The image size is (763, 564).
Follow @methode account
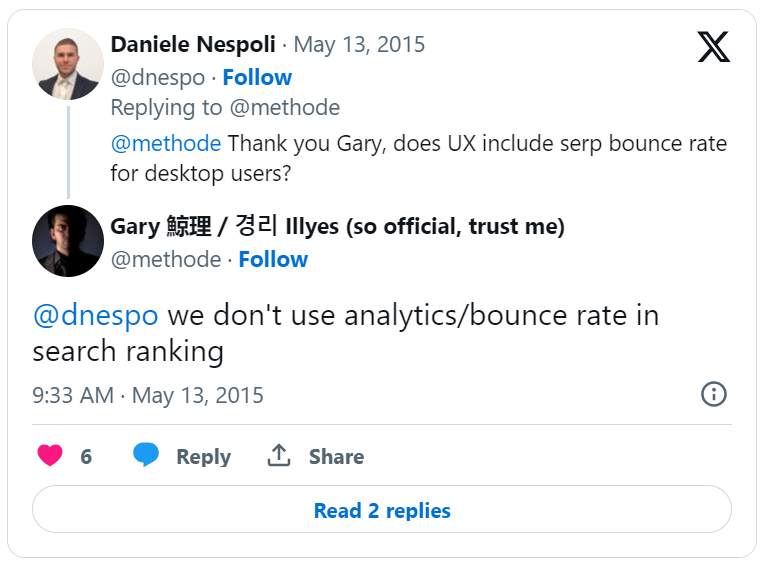[x=273, y=259]
